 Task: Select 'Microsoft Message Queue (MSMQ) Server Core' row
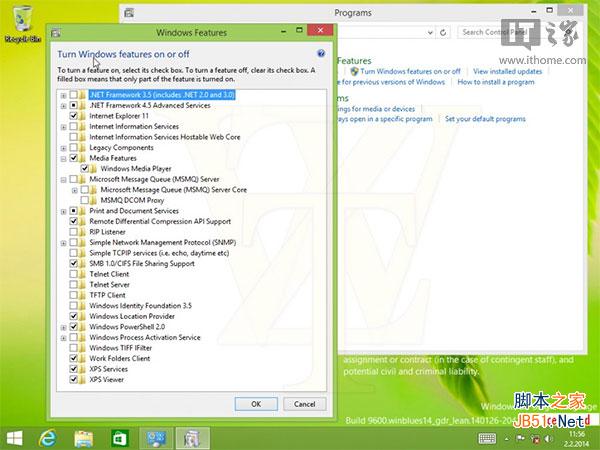[173, 190]
